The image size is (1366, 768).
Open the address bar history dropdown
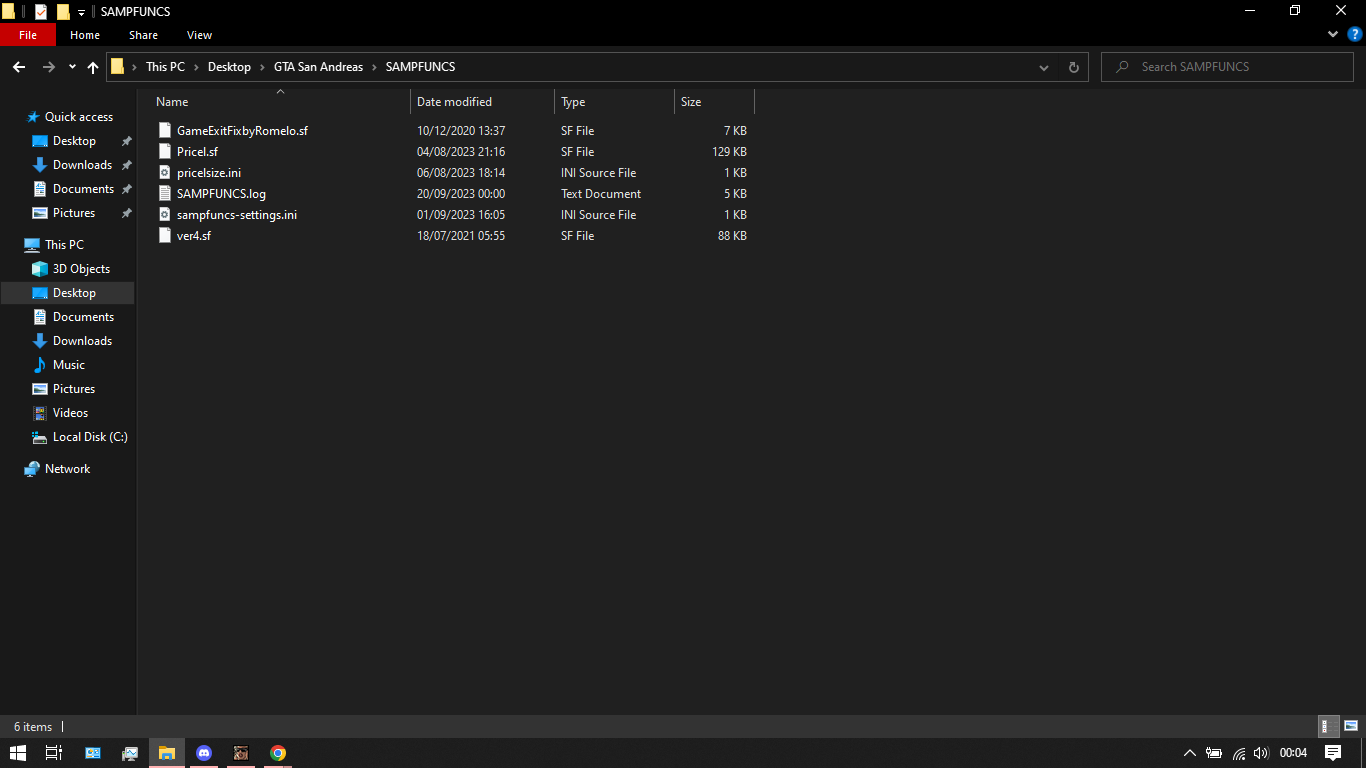click(x=1044, y=67)
